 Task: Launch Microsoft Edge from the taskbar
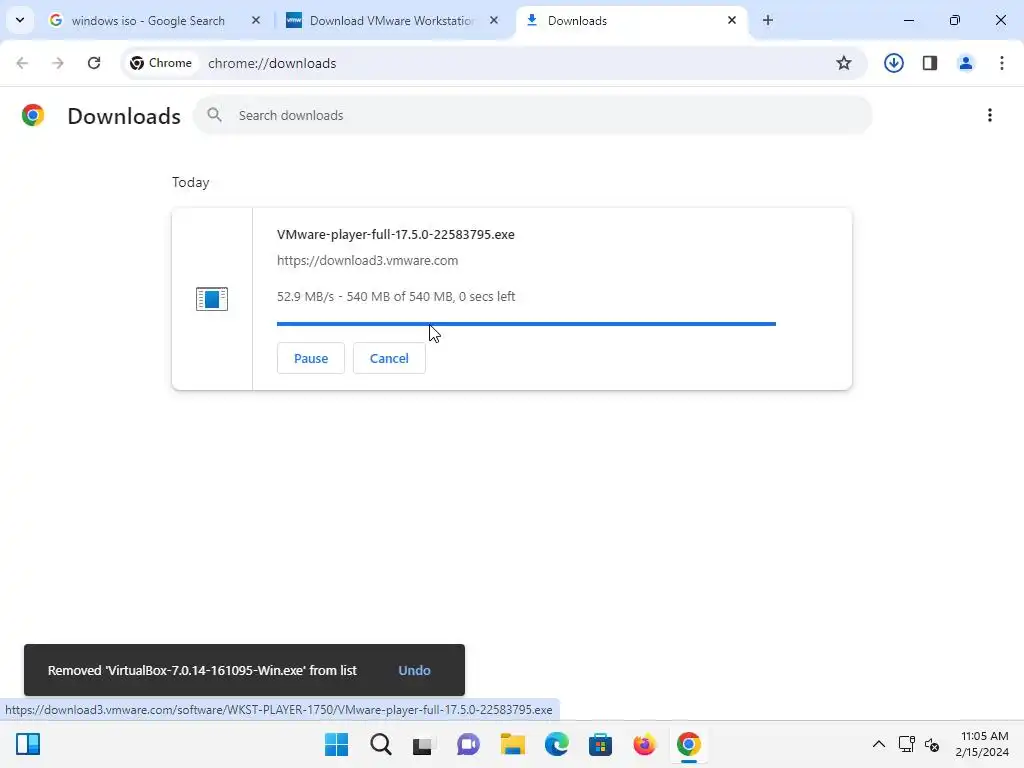[x=556, y=744]
